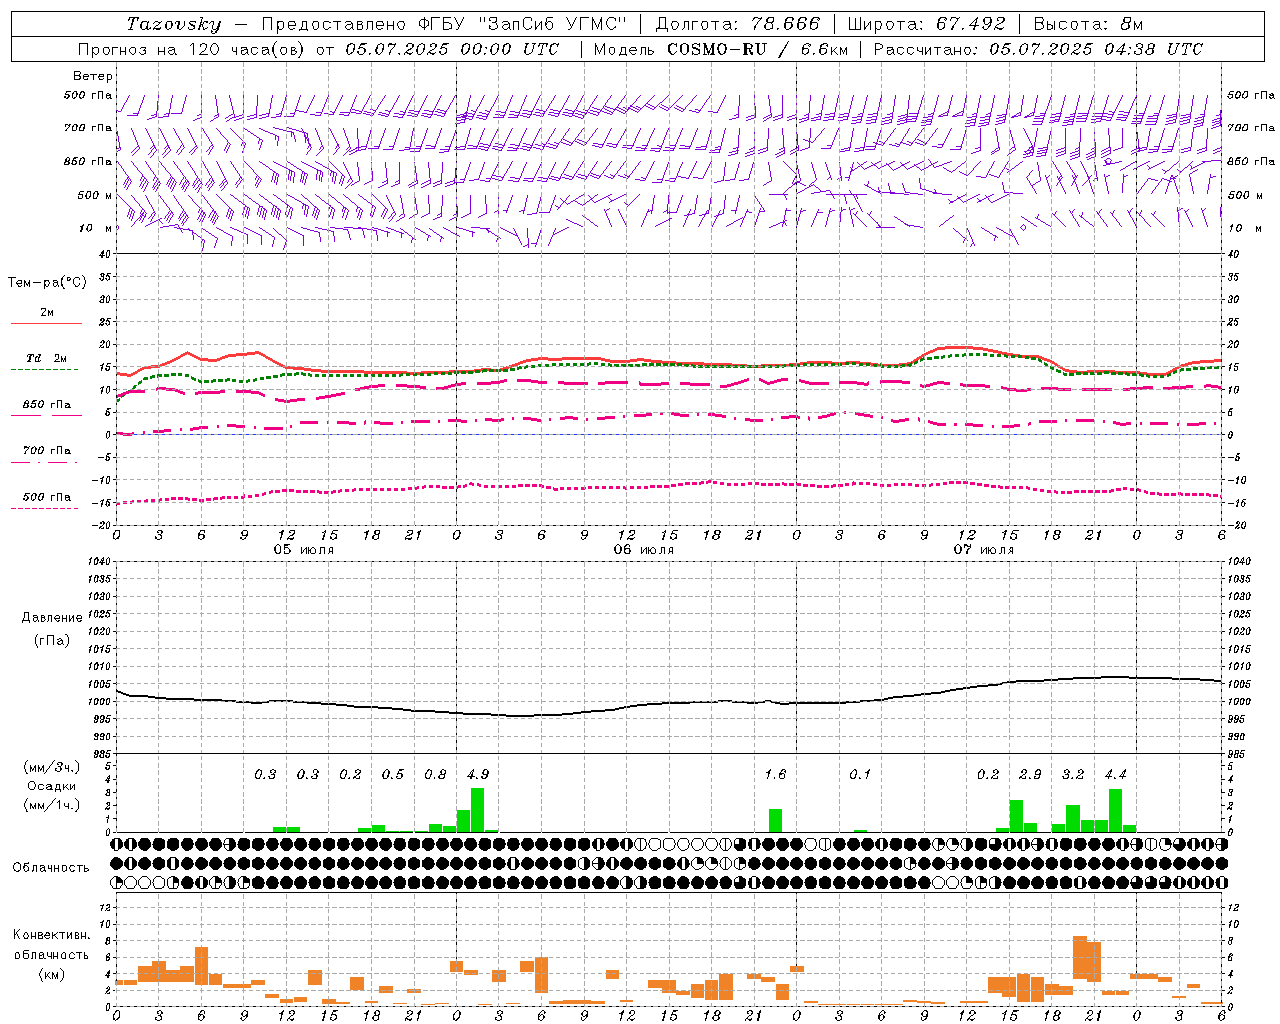Click the 0.1 precipitation total
This screenshot has width=1280, height=1024.
pyautogui.click(x=860, y=774)
